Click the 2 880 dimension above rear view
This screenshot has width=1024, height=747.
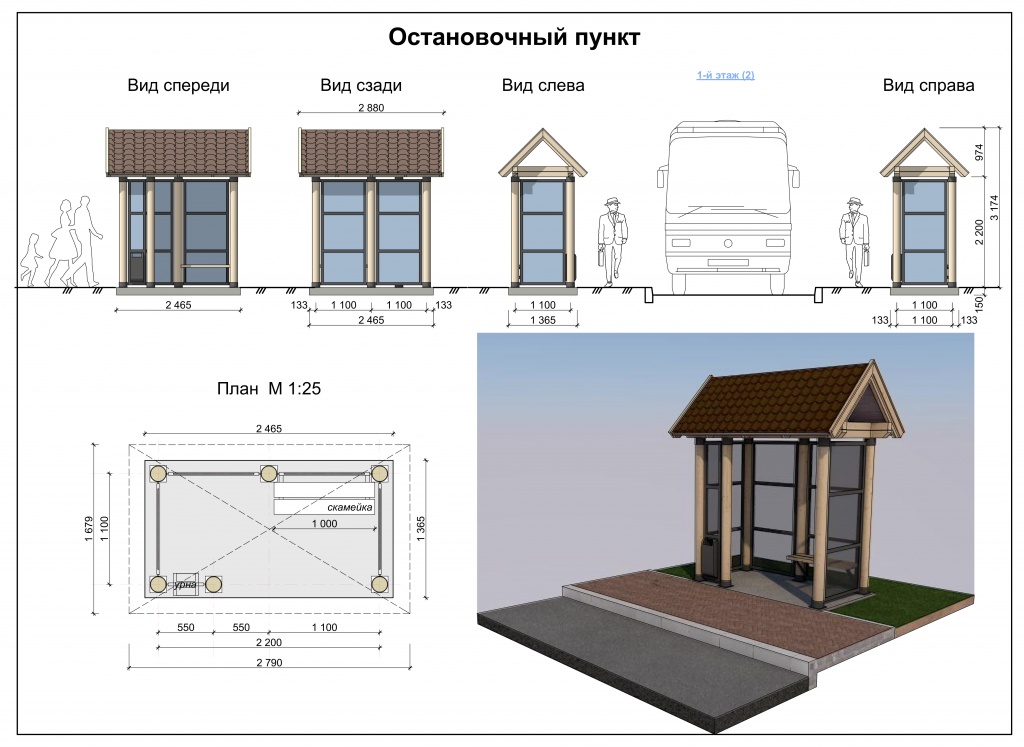tap(371, 107)
